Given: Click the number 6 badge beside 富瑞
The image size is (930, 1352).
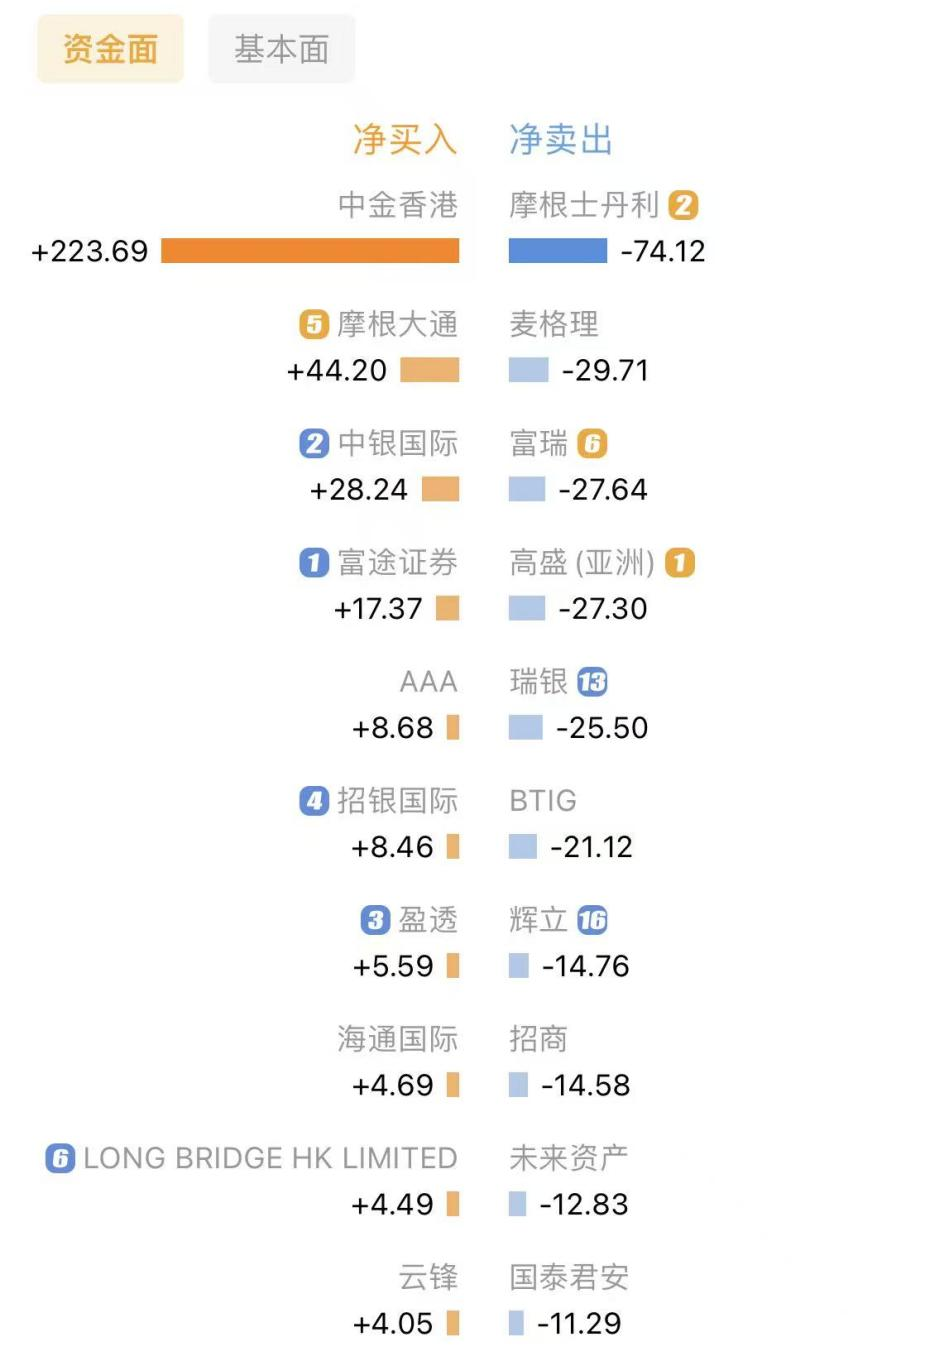Looking at the screenshot, I should pyautogui.click(x=591, y=443).
